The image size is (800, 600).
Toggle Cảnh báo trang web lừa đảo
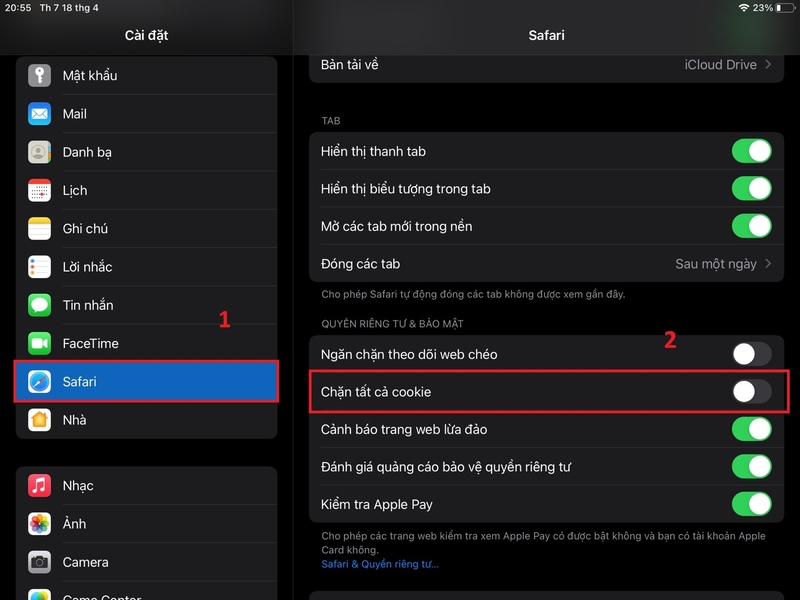[x=752, y=429]
